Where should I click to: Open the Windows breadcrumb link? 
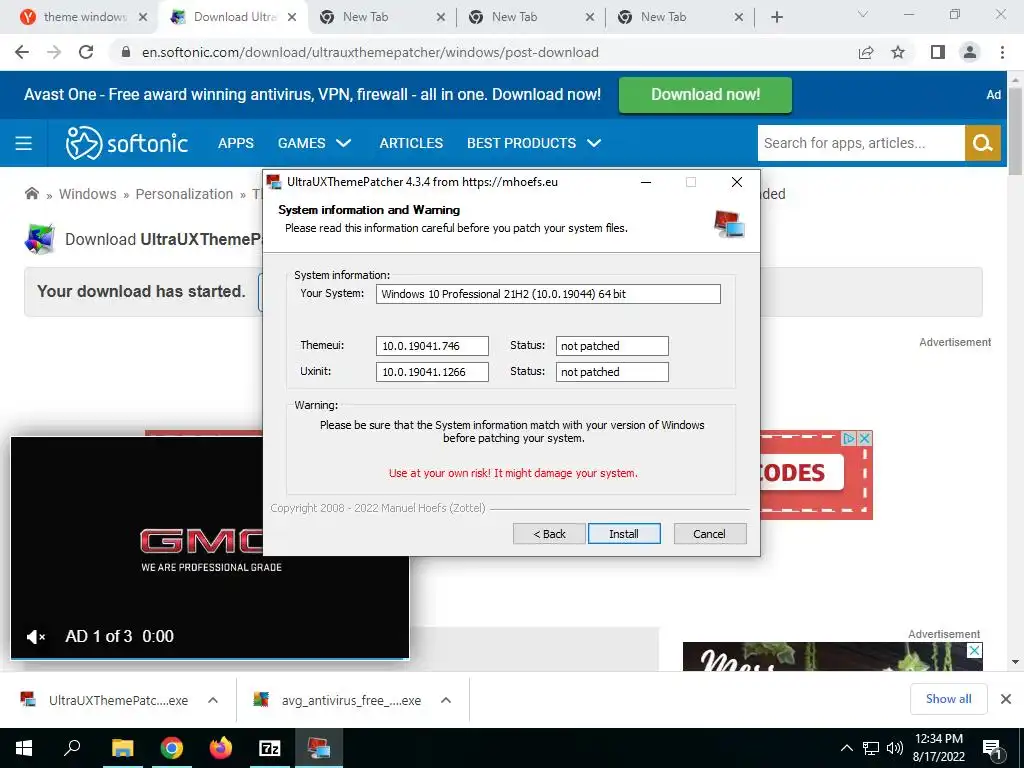pyautogui.click(x=88, y=194)
